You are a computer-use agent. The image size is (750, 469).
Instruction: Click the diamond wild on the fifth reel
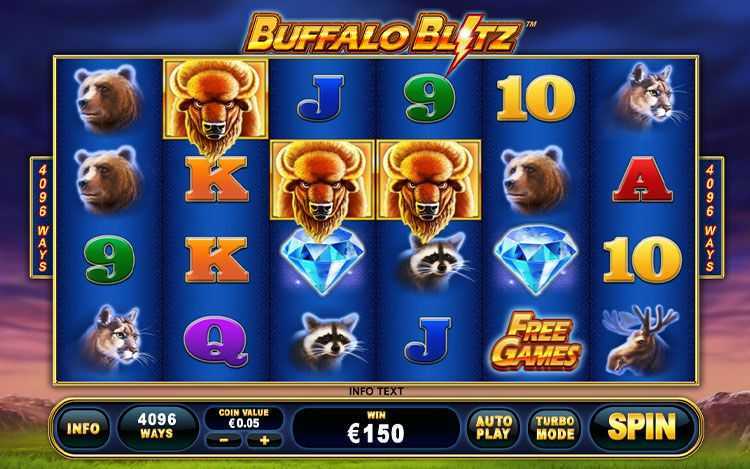point(535,259)
